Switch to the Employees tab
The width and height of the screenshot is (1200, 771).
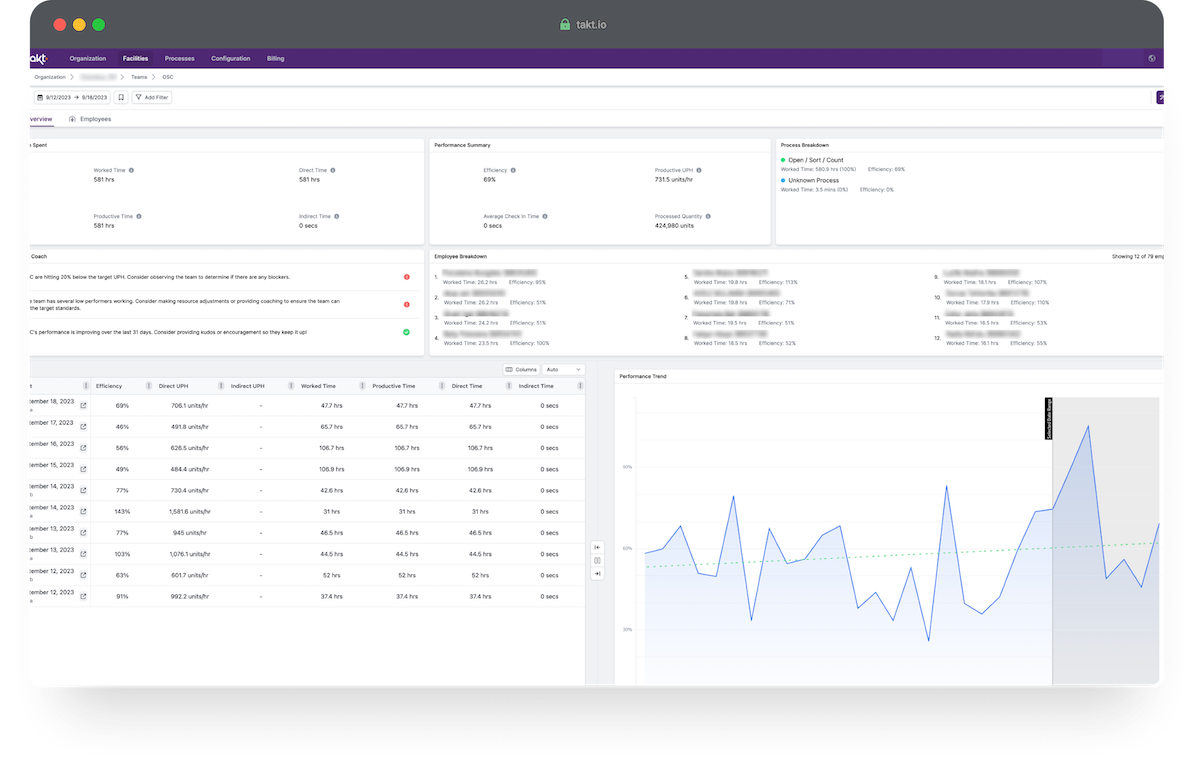point(90,119)
